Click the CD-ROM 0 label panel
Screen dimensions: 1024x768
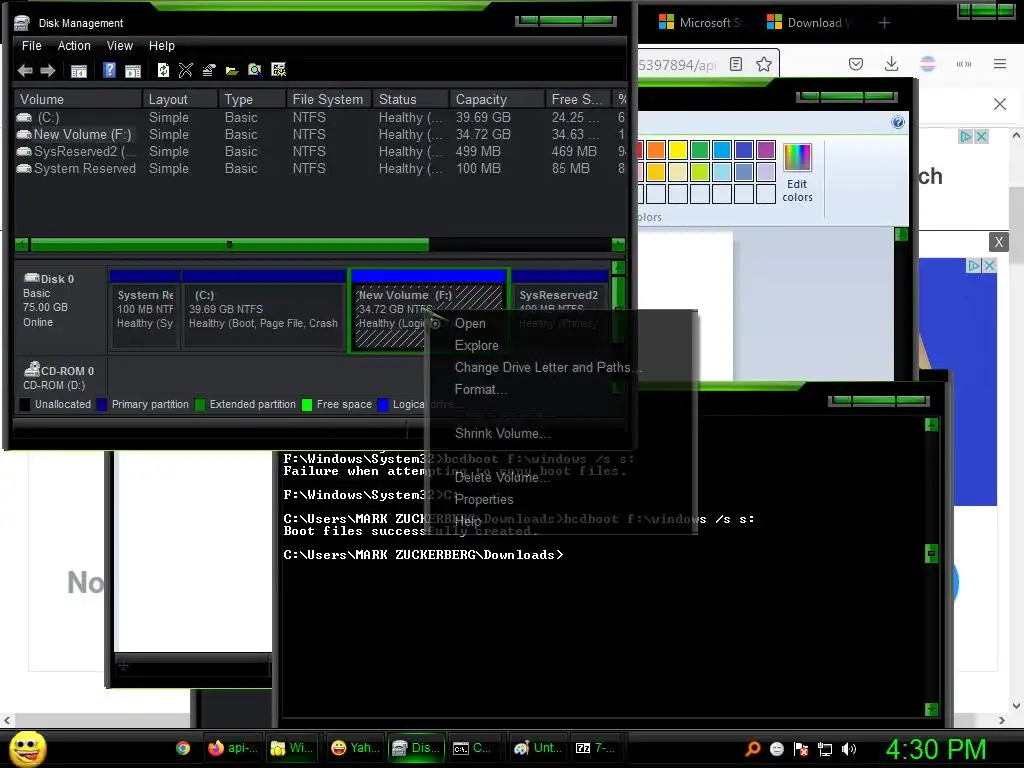point(61,377)
